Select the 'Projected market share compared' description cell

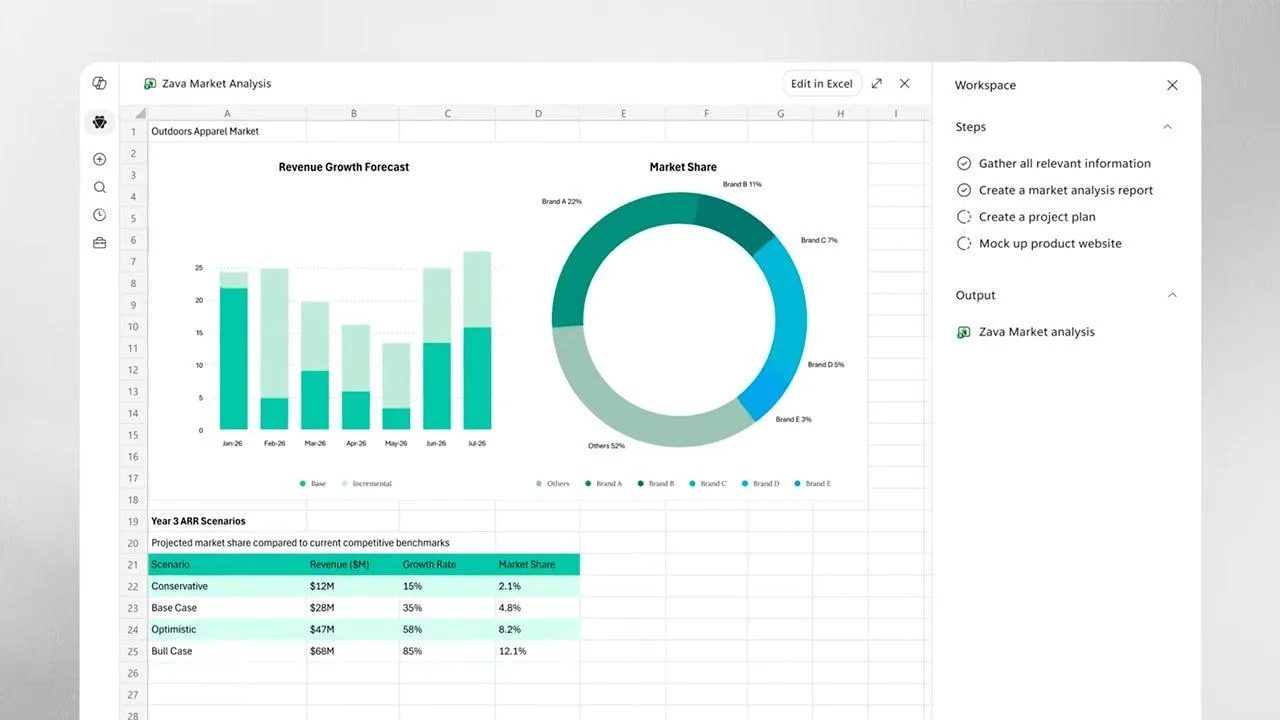pos(300,543)
